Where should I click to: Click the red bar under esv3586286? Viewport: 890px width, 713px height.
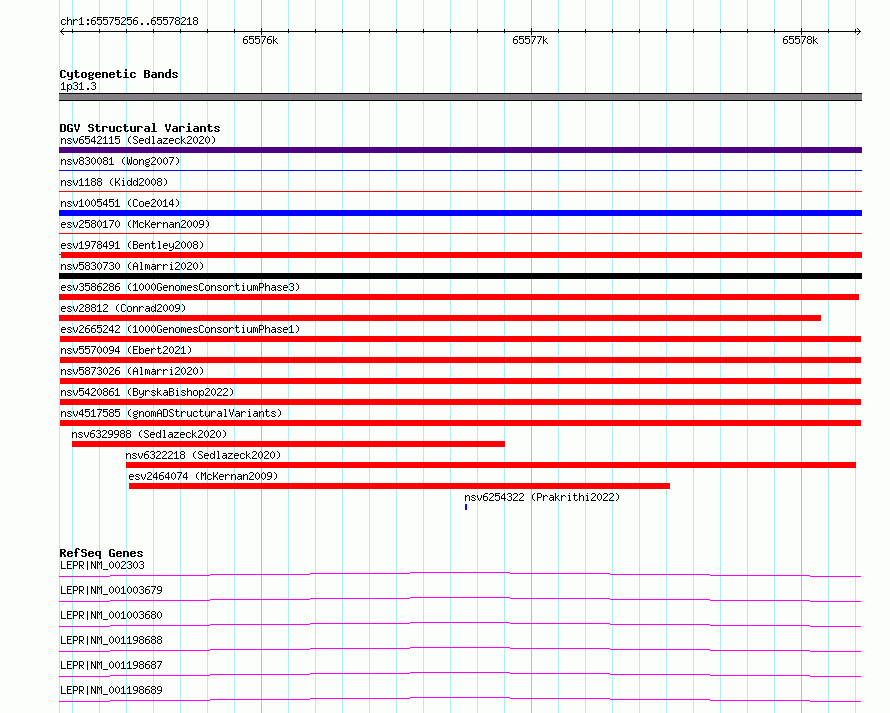tap(459, 297)
